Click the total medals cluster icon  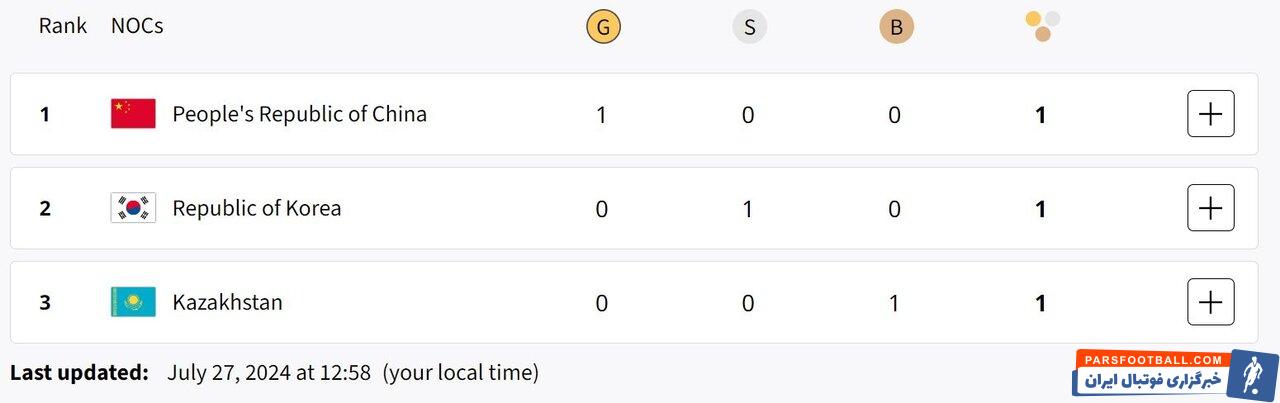(1042, 26)
